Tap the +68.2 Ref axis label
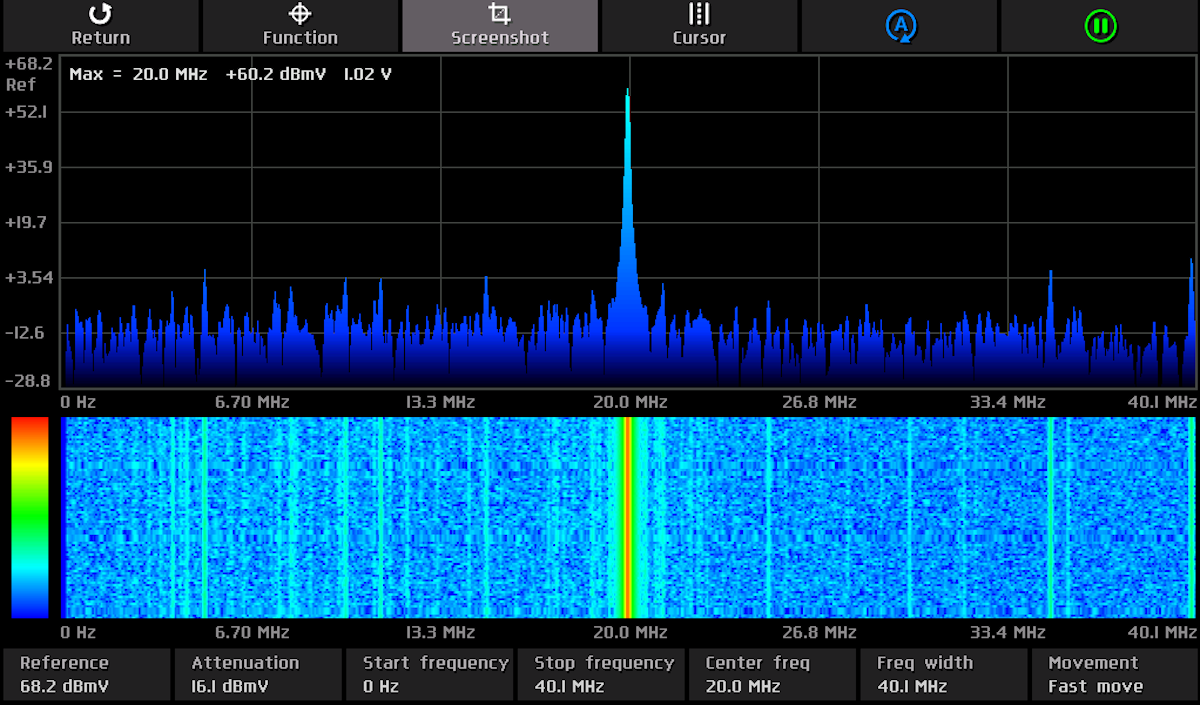1200x705 pixels. tap(28, 73)
